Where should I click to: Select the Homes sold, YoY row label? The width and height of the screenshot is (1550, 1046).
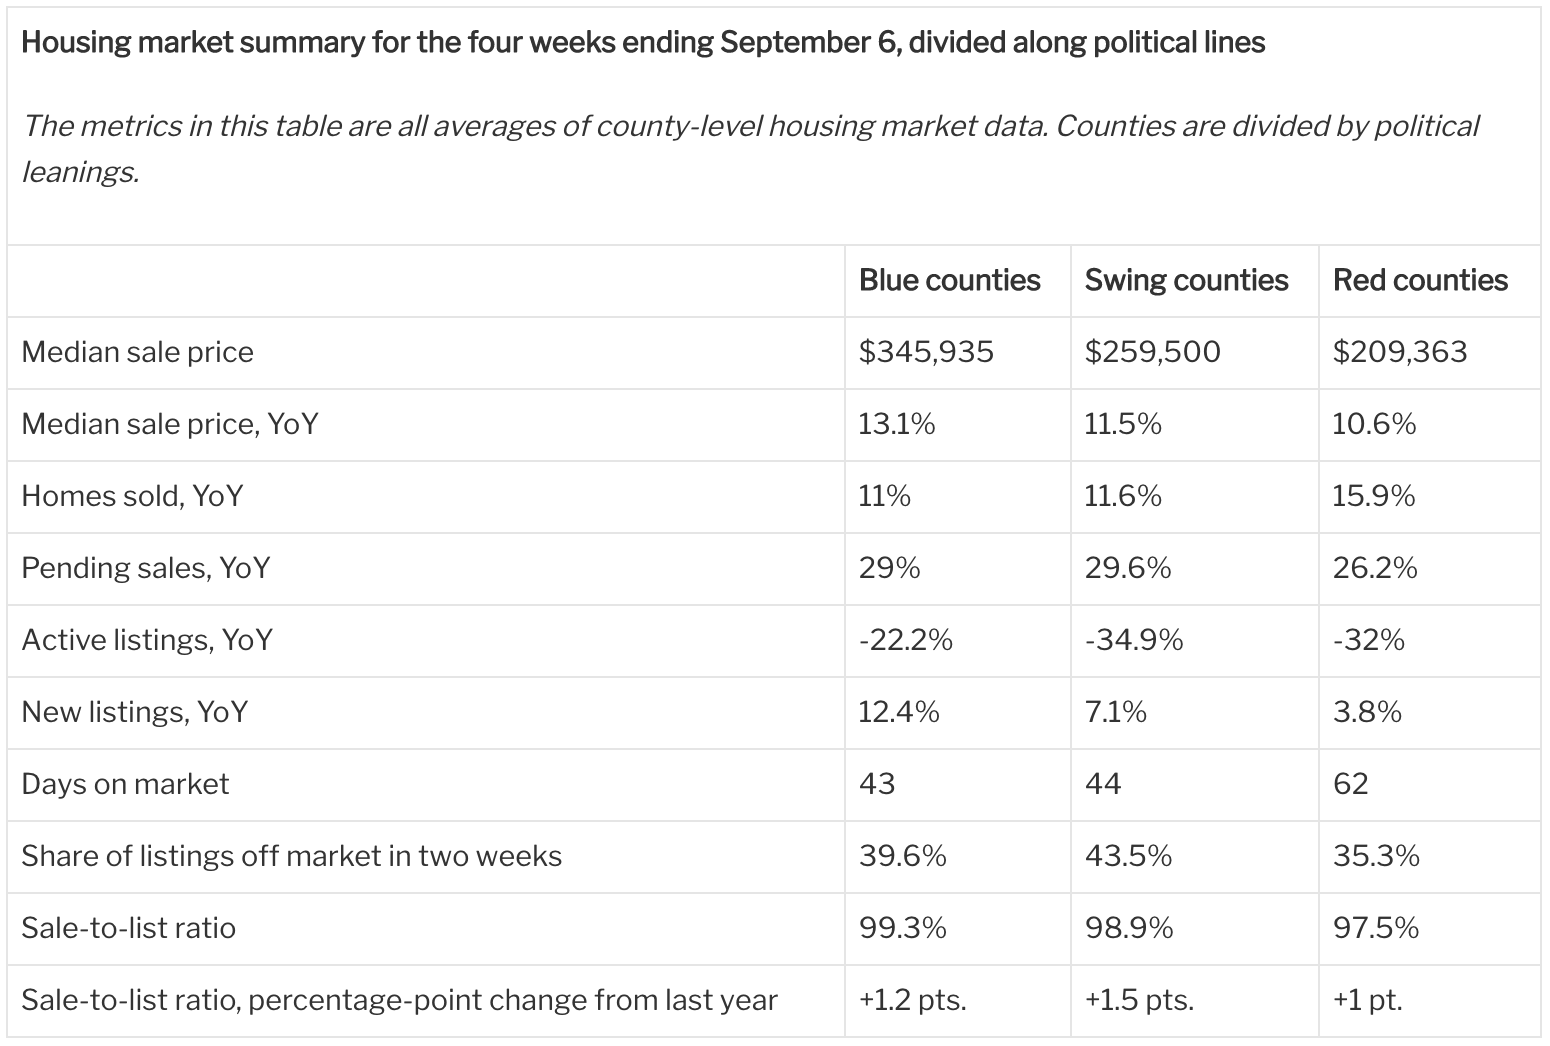tap(132, 496)
